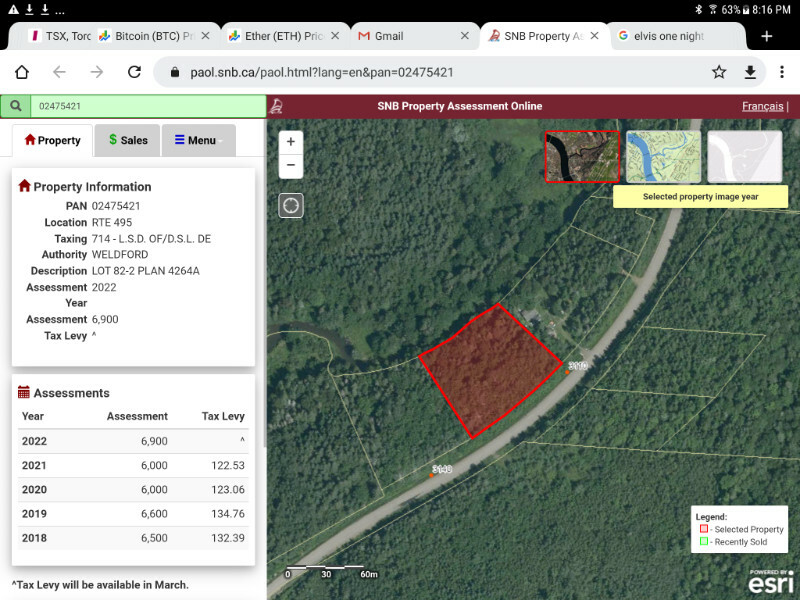800x600 pixels.
Task: Close the Ether (ETH) tab
Action: 335,36
